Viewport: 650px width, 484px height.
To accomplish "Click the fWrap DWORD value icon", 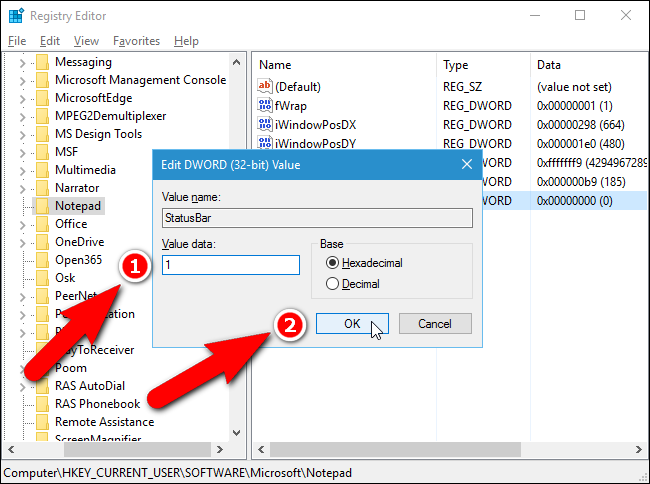I will [264, 105].
